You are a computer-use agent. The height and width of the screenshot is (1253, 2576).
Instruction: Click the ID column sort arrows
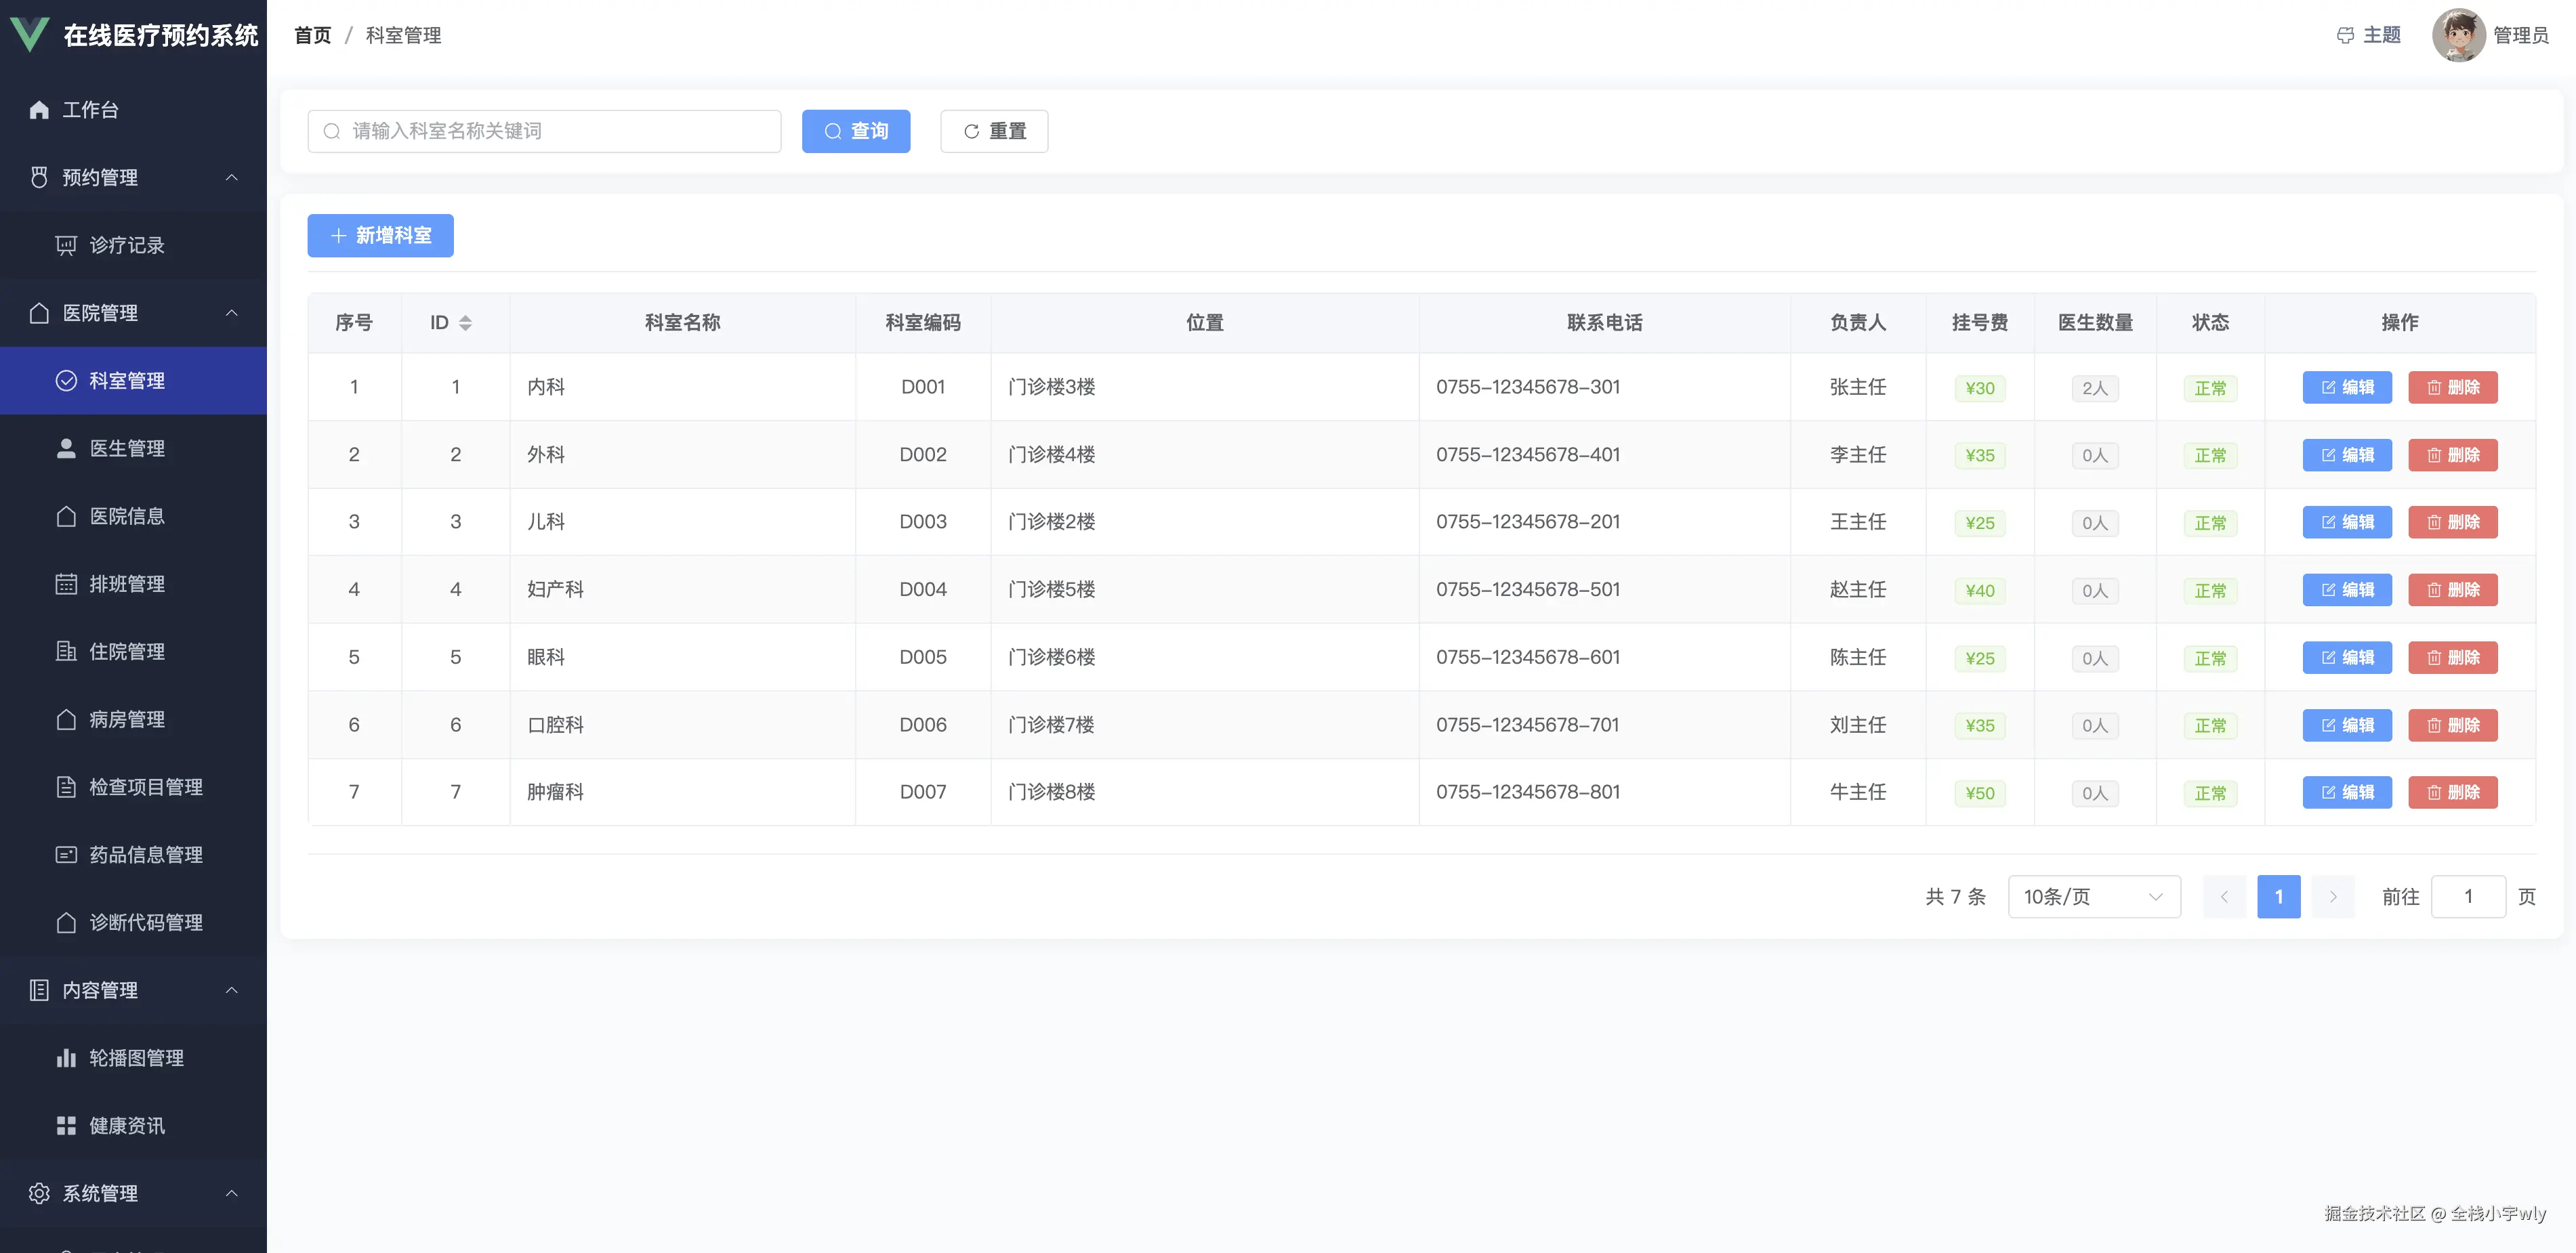pyautogui.click(x=465, y=323)
